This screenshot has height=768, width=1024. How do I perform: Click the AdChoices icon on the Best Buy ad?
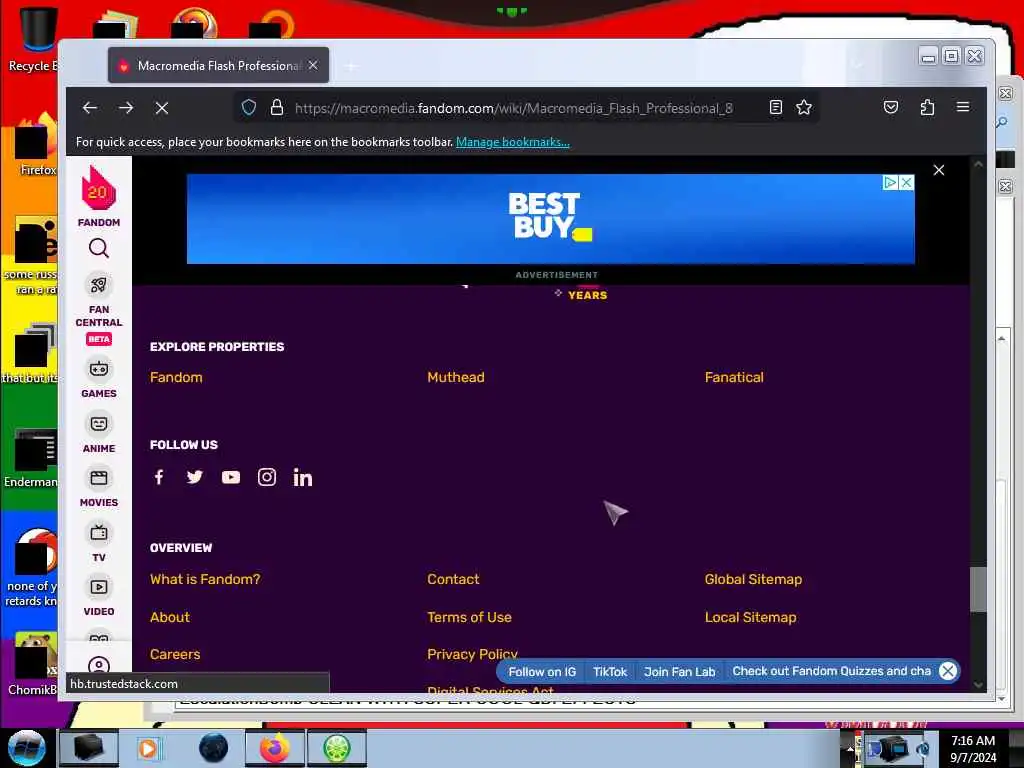point(890,182)
